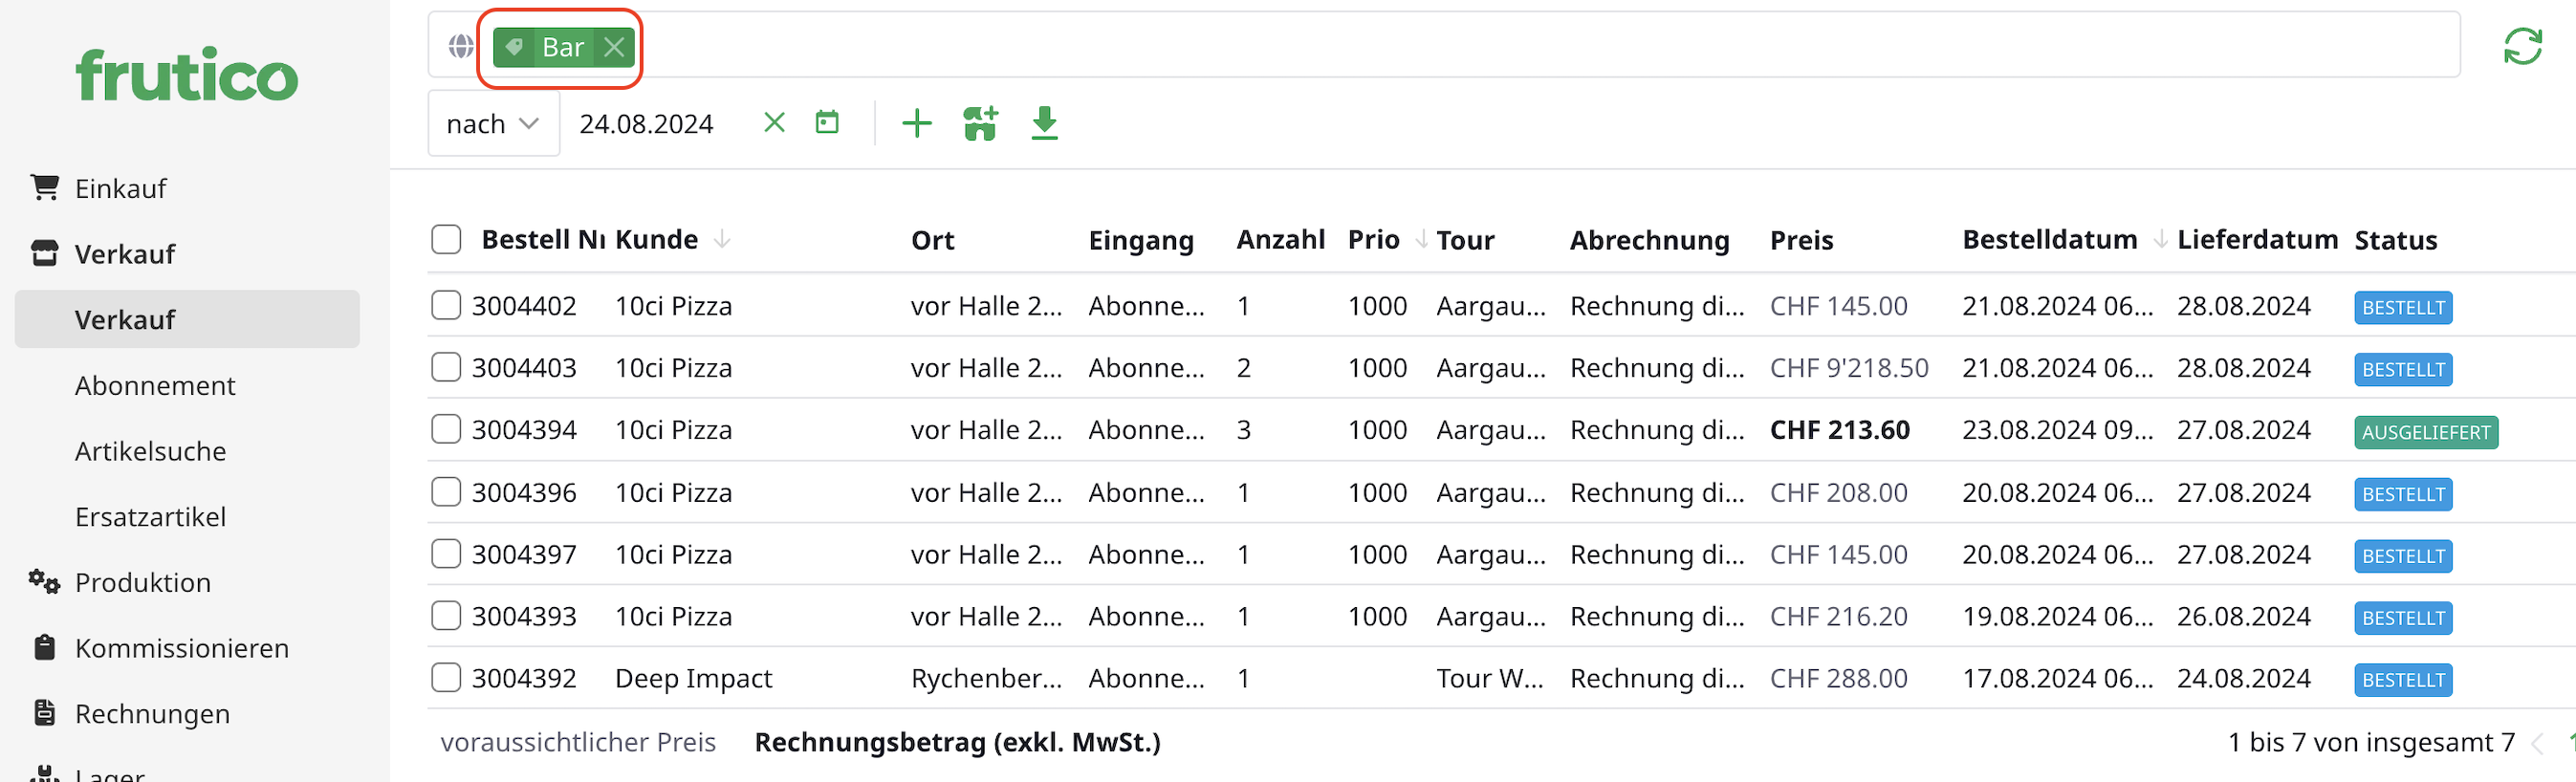Toggle the select-all orders checkbox

point(446,240)
